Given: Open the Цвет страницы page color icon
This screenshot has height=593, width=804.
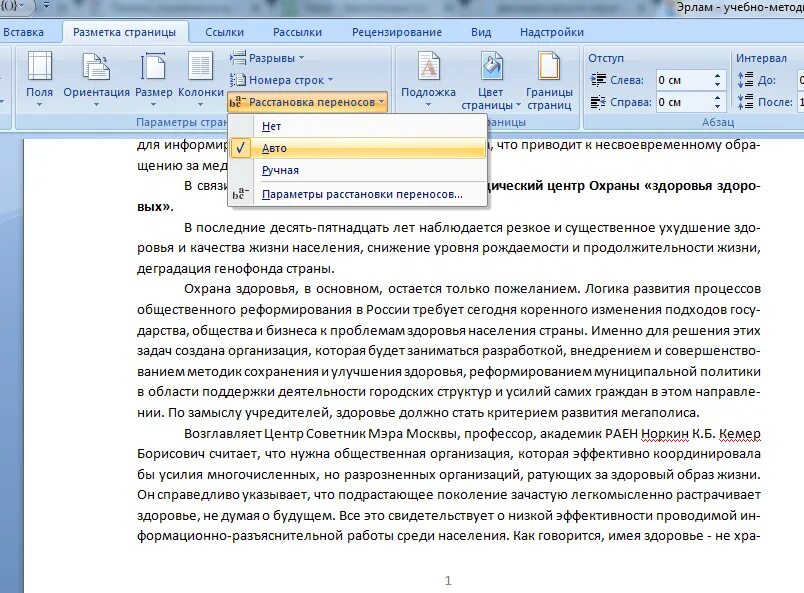Looking at the screenshot, I should (x=491, y=67).
